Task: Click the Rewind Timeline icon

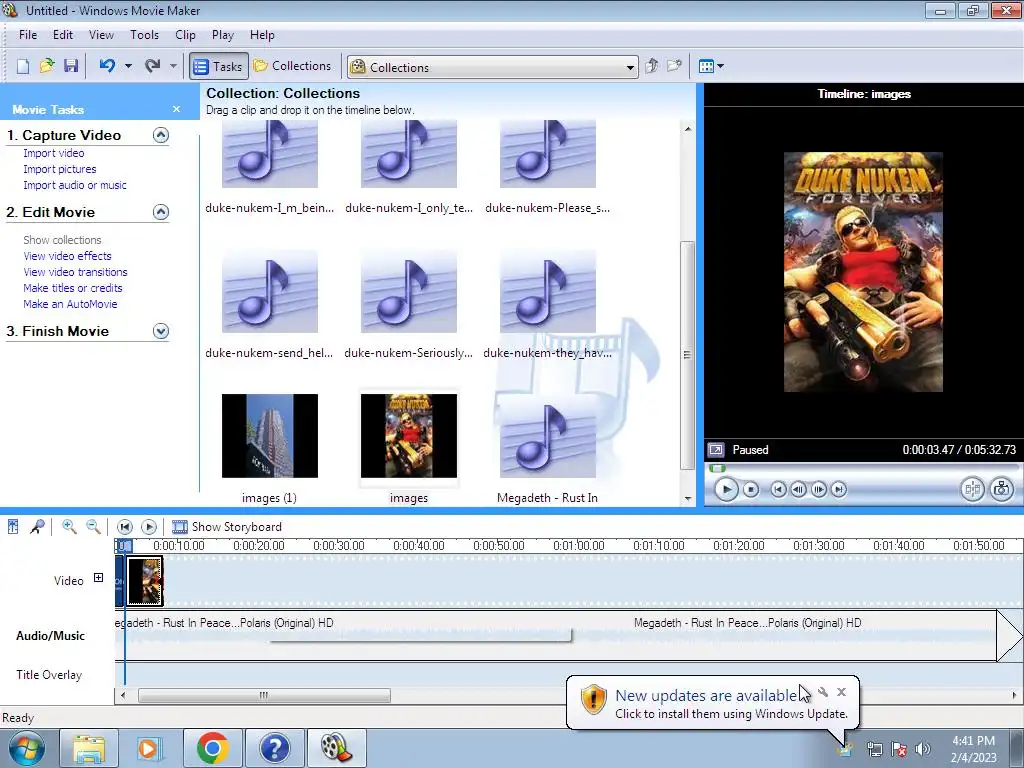Action: (x=125, y=526)
